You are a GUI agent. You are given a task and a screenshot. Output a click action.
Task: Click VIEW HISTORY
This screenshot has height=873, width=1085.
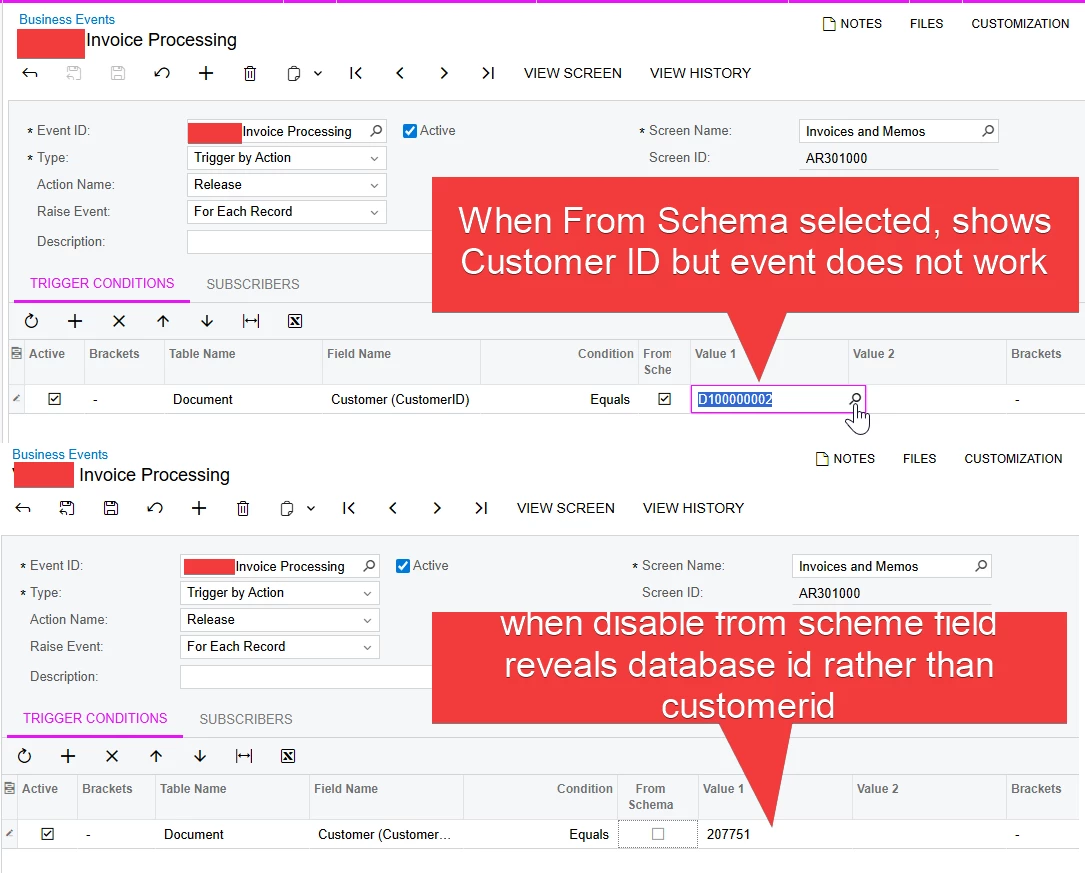[700, 73]
